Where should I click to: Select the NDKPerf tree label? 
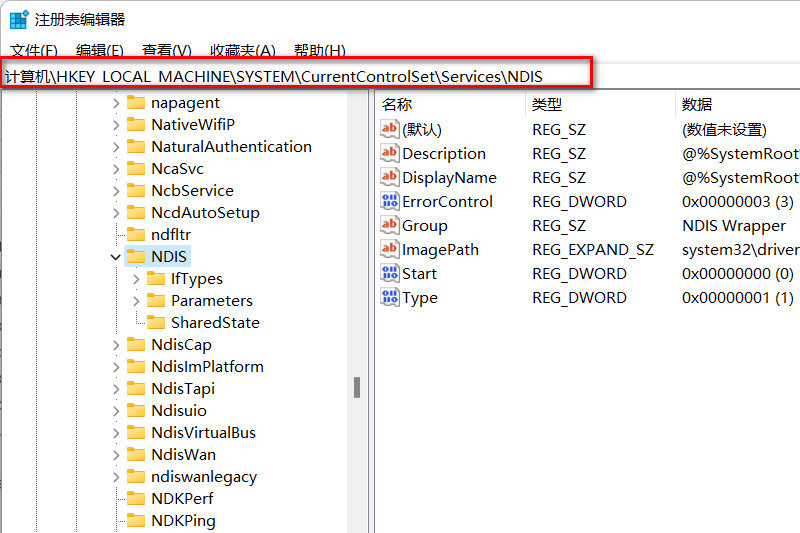click(x=182, y=498)
